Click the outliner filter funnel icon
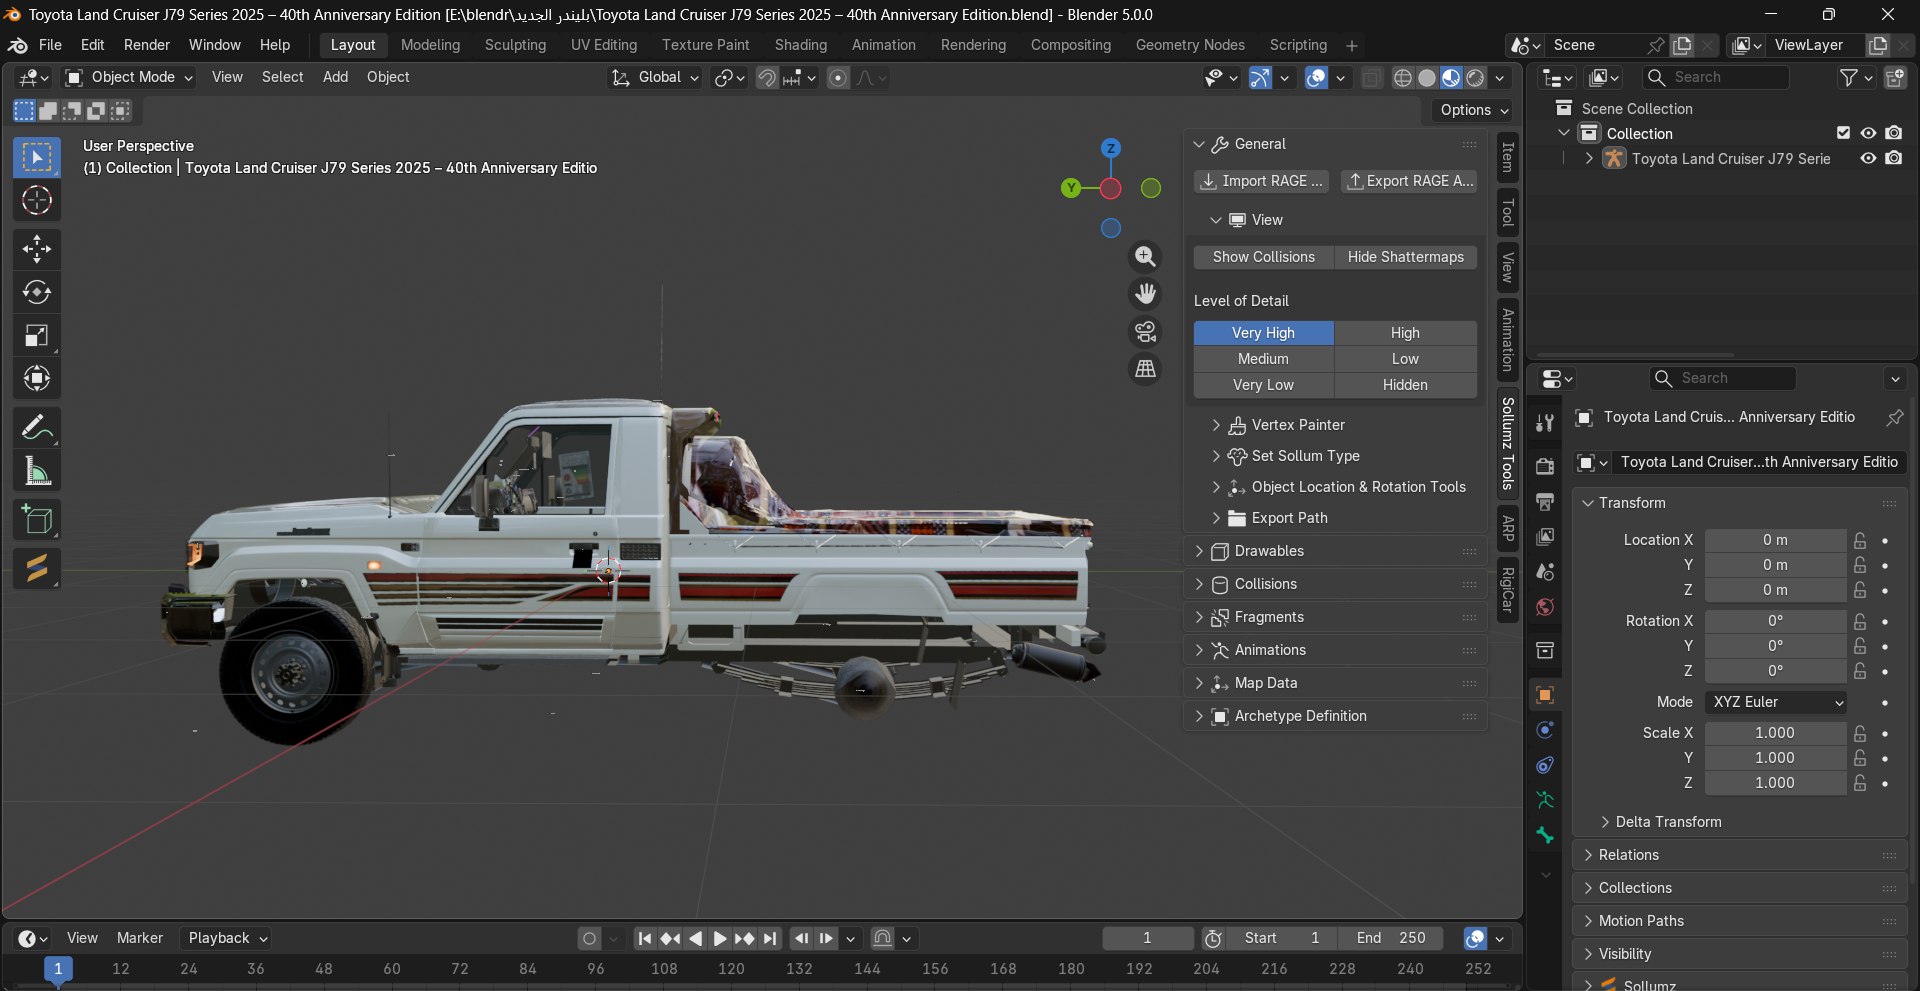The height and width of the screenshot is (991, 1920). click(x=1849, y=77)
